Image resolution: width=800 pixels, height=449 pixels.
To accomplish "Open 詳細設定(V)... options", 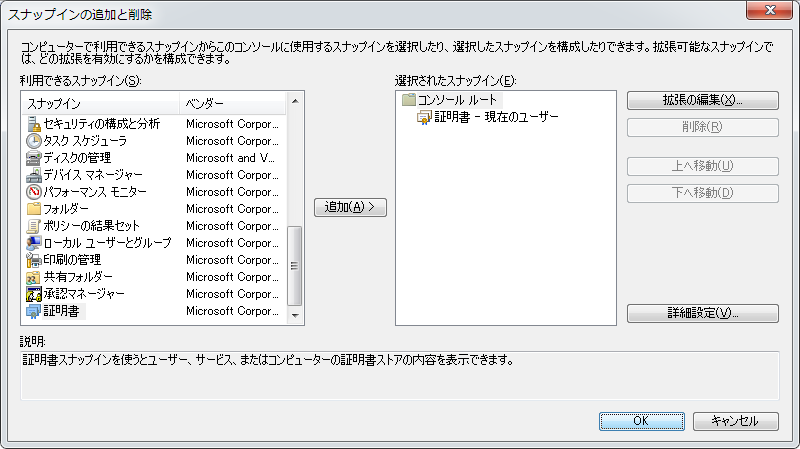I will [702, 313].
